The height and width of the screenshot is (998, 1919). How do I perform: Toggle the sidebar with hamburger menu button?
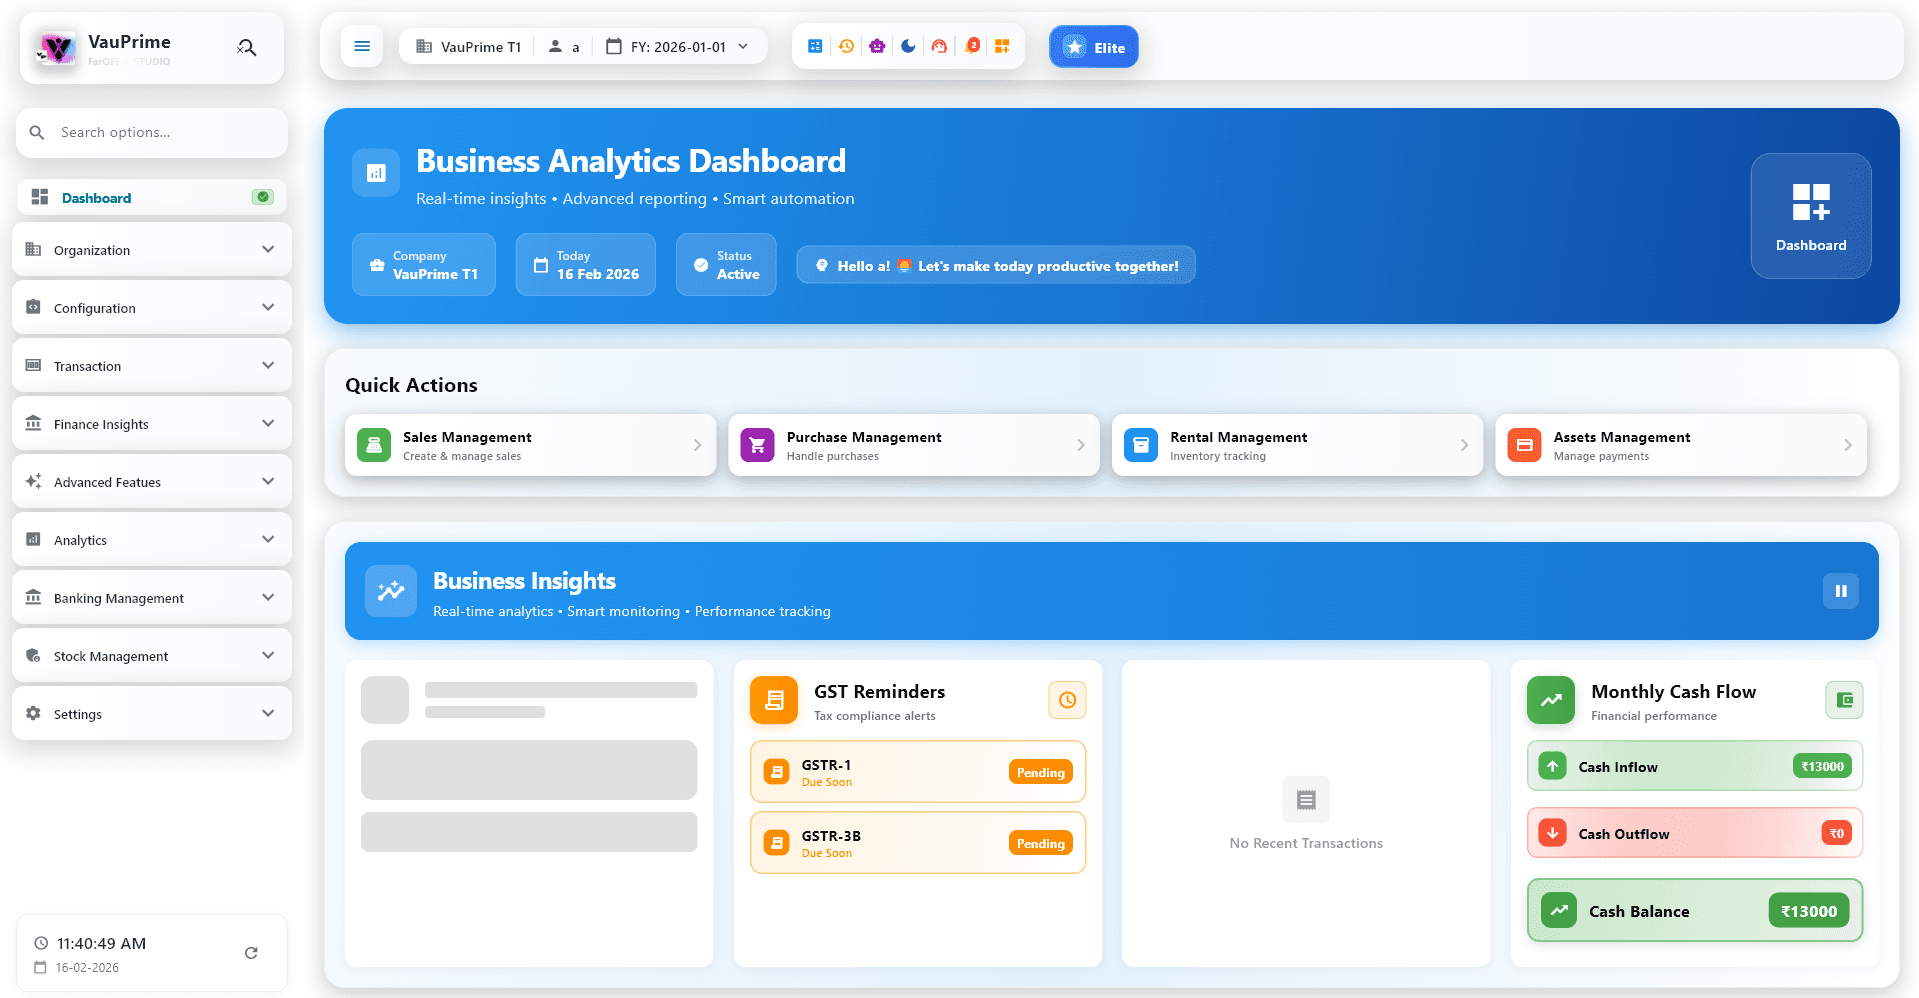tap(362, 46)
